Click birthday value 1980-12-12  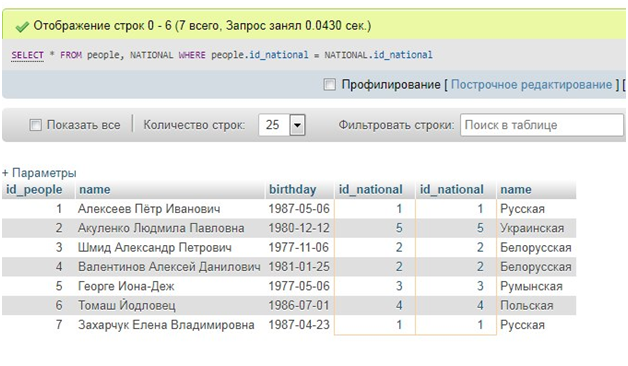(x=299, y=228)
